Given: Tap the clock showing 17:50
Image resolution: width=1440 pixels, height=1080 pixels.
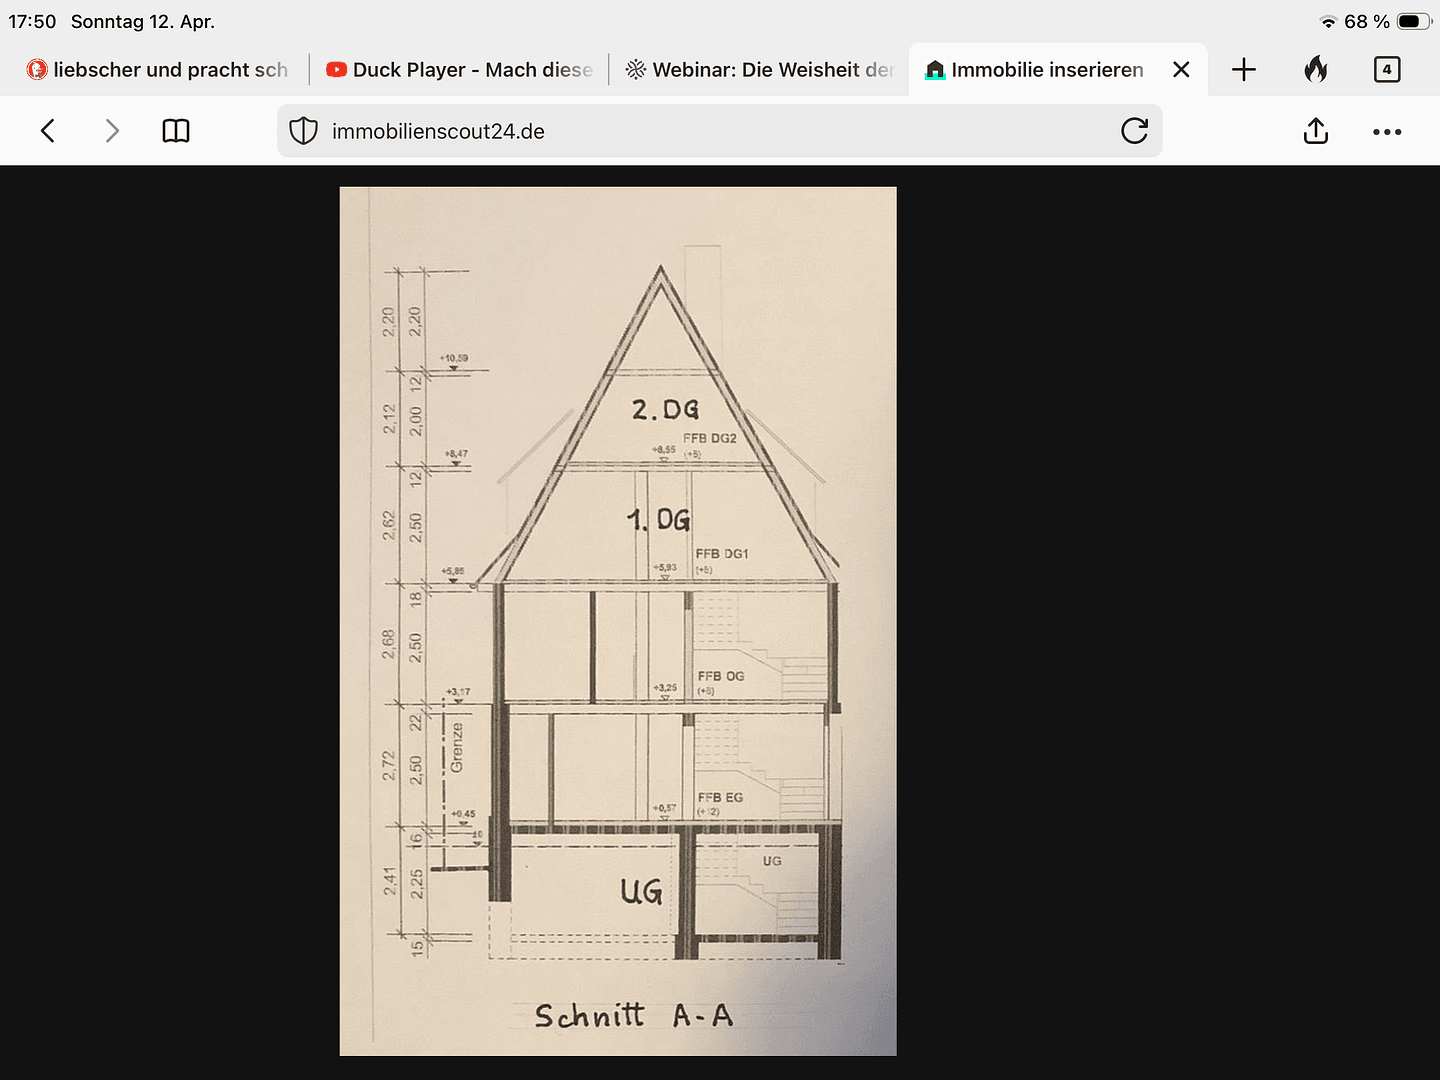Looking at the screenshot, I should (33, 20).
